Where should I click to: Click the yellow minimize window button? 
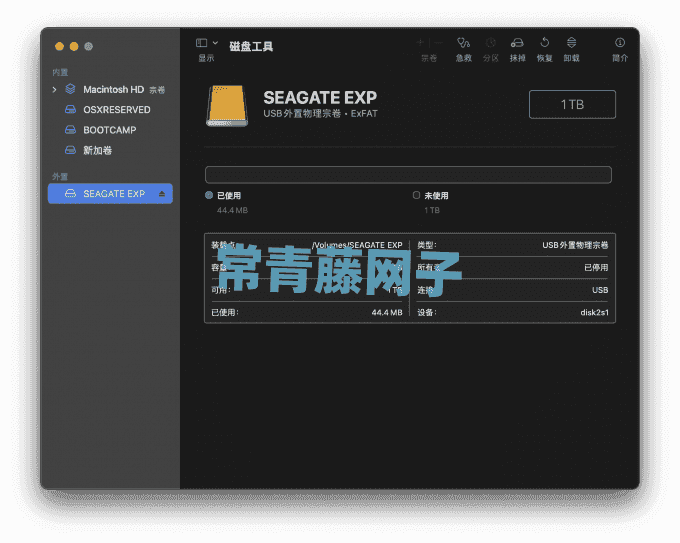pos(74,46)
